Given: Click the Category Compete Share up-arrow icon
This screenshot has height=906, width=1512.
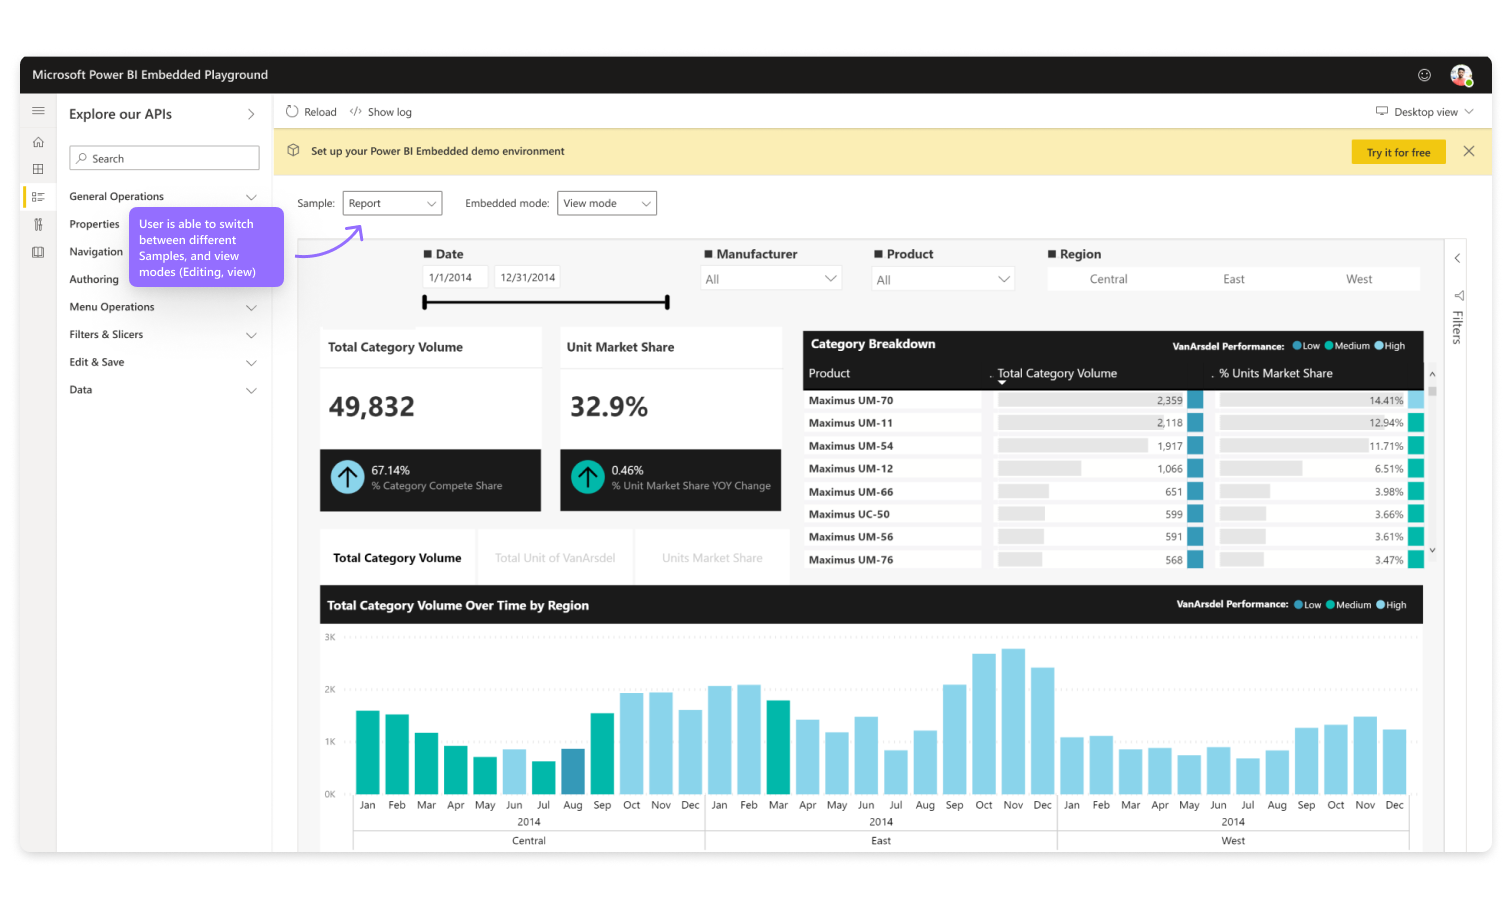Looking at the screenshot, I should [x=347, y=477].
